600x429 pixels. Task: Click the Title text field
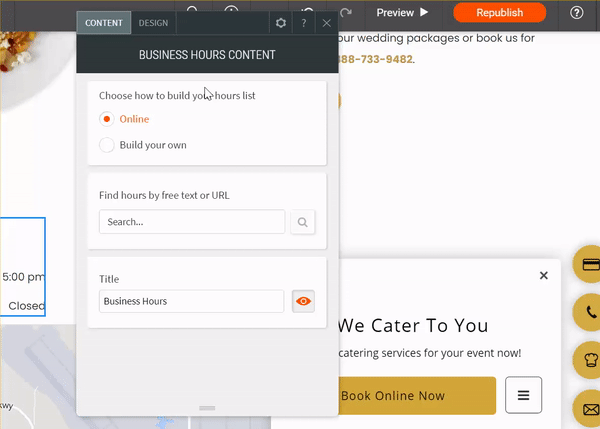[x=191, y=301]
